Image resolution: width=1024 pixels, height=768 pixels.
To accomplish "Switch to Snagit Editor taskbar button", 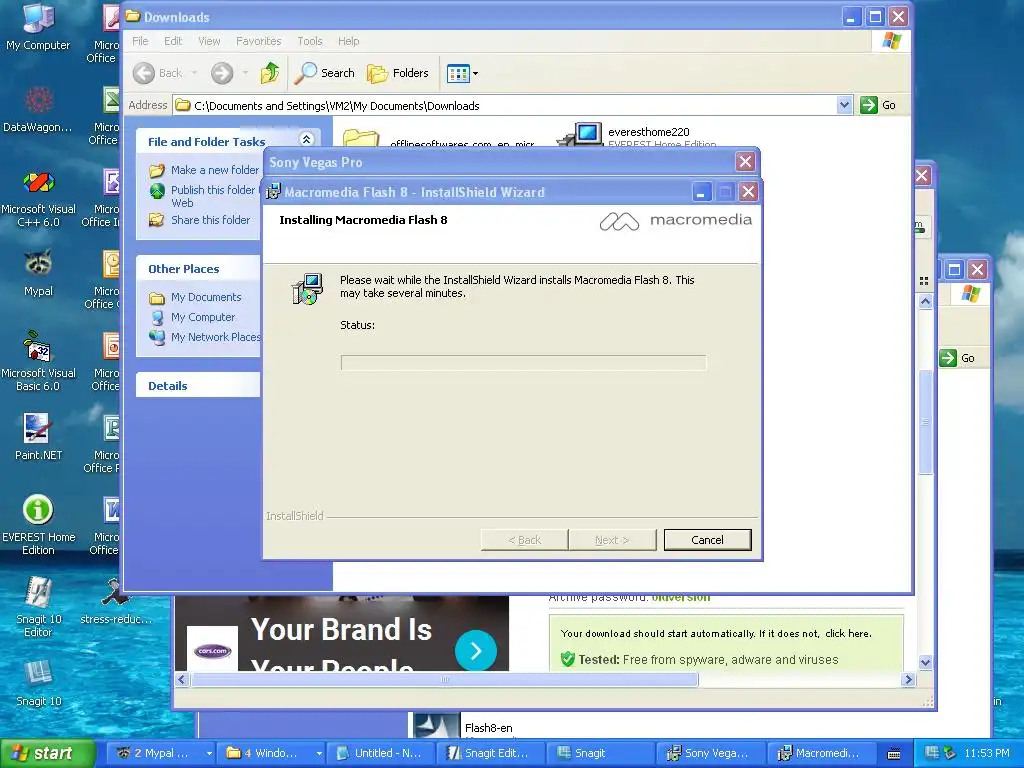I will click(x=491, y=753).
